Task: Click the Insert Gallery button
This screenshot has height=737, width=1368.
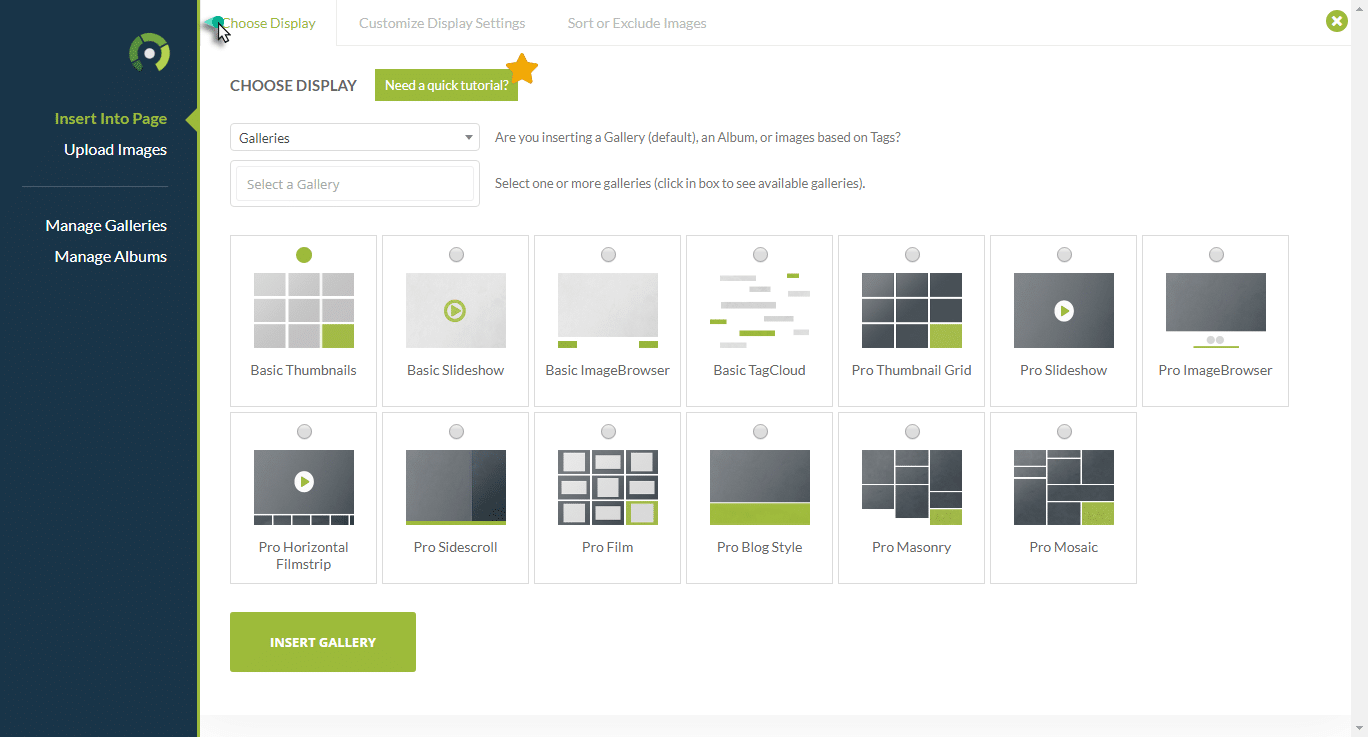Action: click(x=323, y=642)
